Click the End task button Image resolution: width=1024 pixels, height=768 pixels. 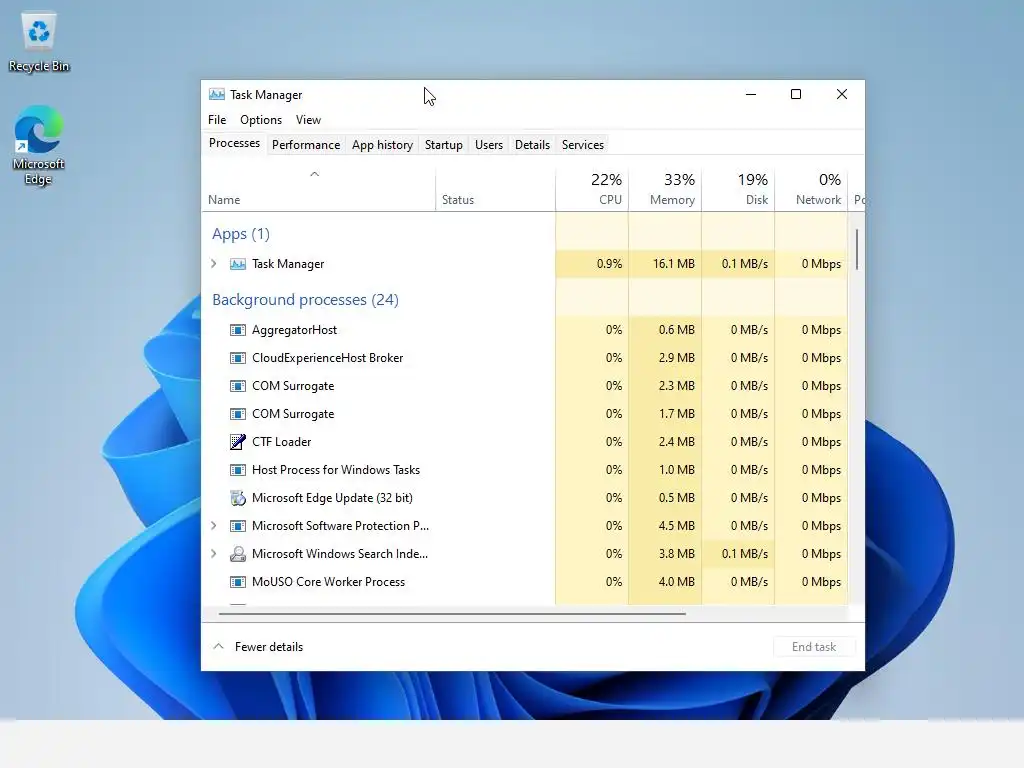tap(814, 647)
